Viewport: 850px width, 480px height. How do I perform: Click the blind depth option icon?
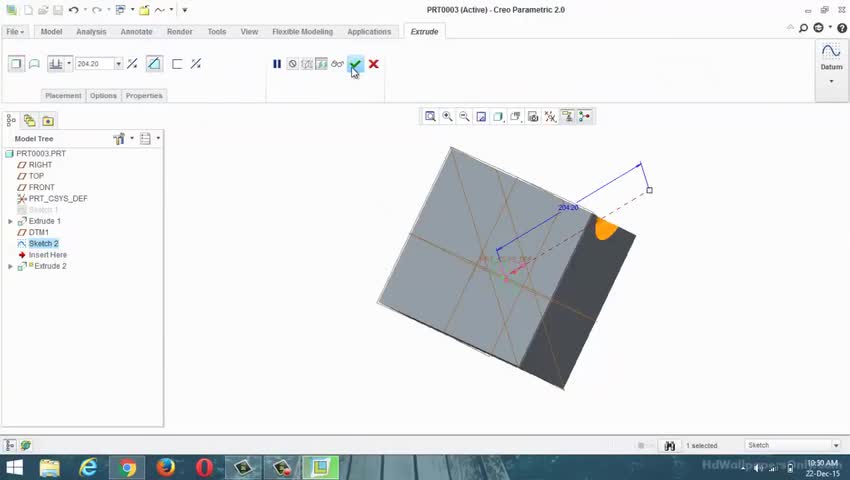pos(56,64)
